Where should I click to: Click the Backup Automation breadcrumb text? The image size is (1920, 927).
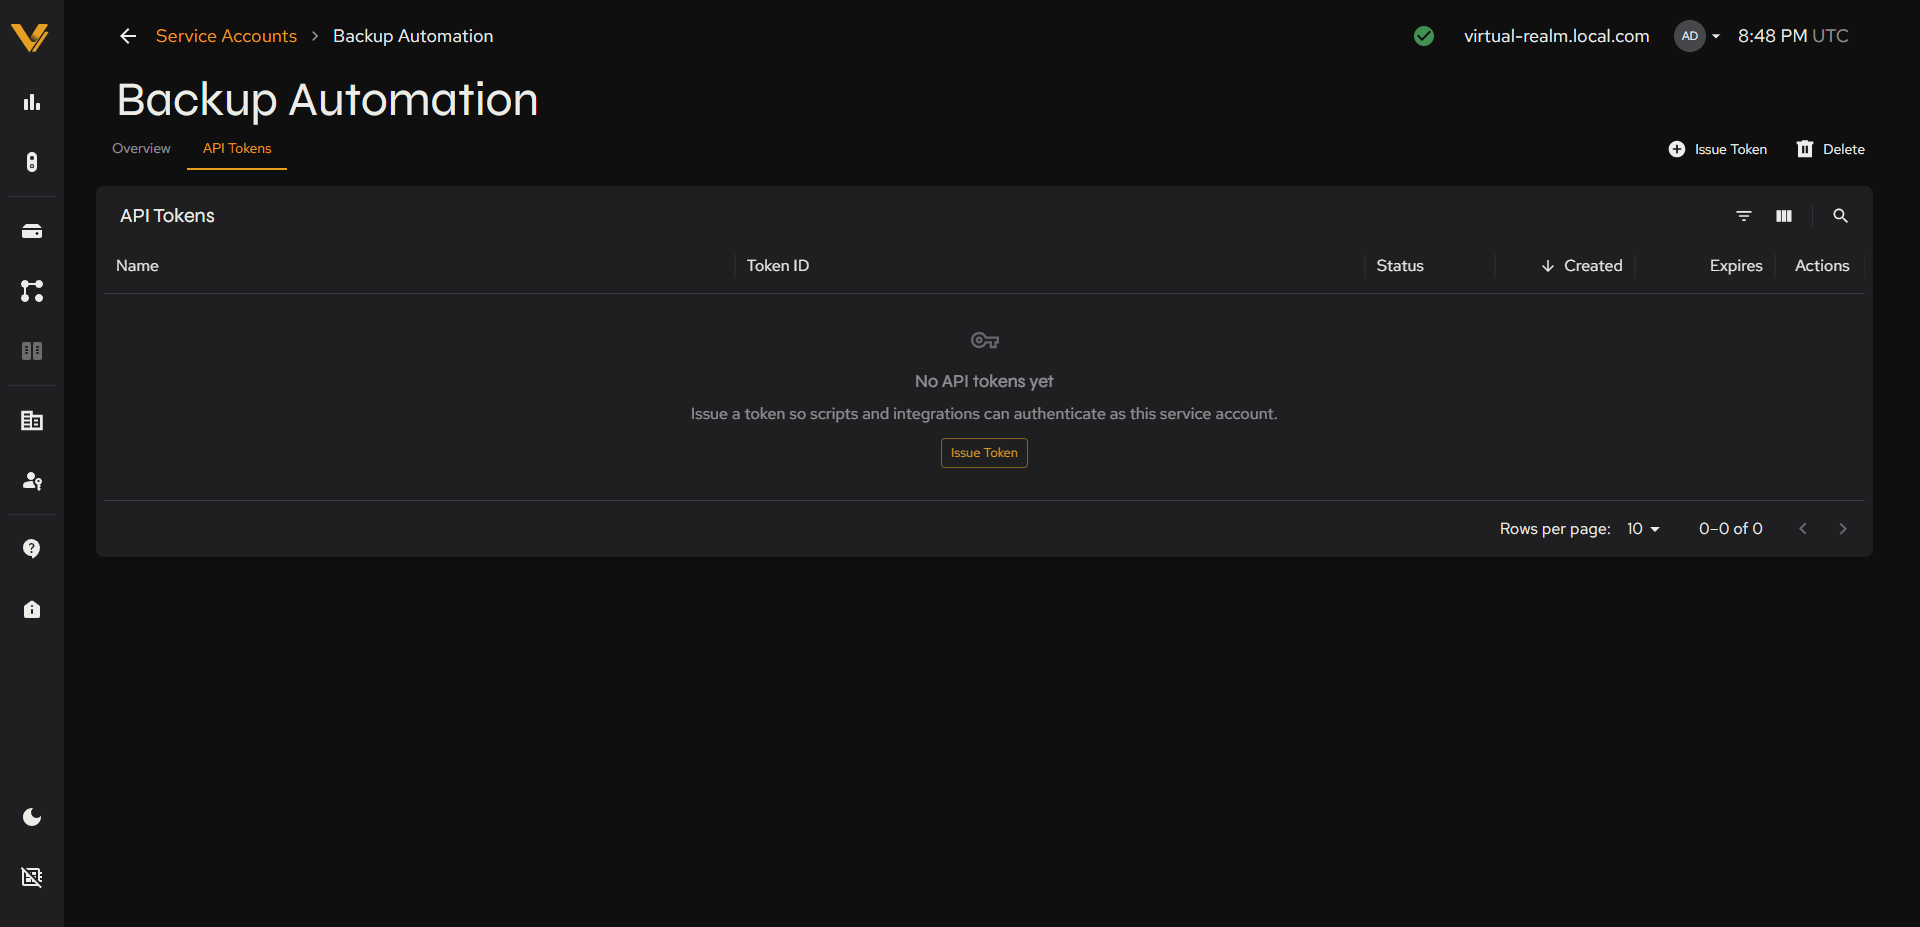[x=413, y=36]
